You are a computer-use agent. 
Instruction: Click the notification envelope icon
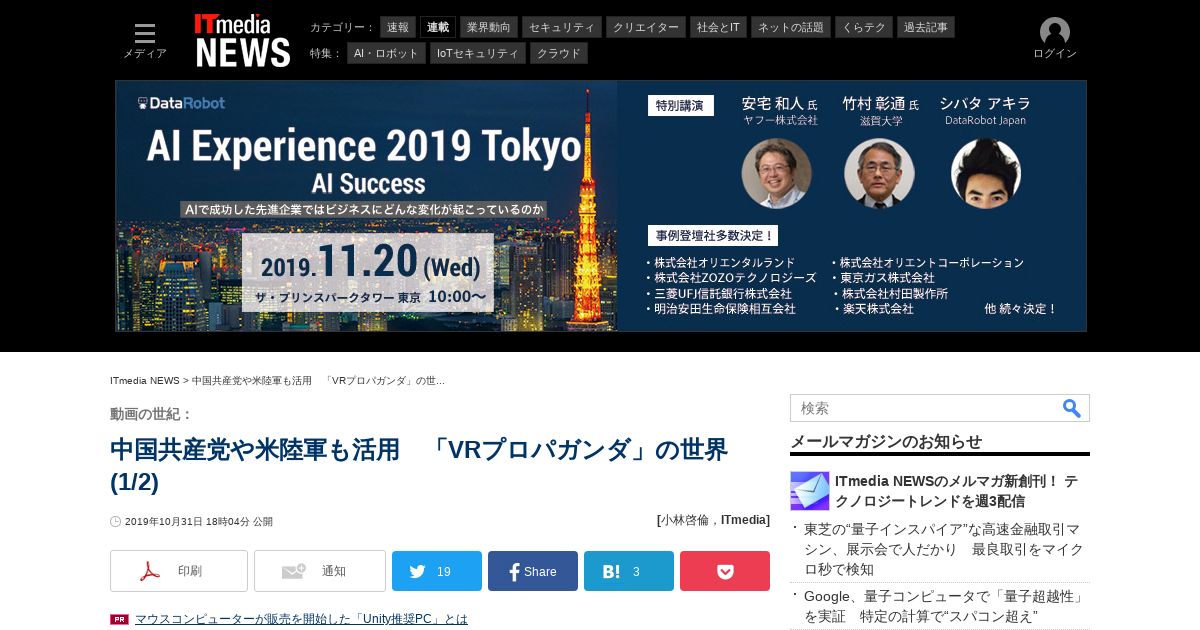click(x=294, y=571)
